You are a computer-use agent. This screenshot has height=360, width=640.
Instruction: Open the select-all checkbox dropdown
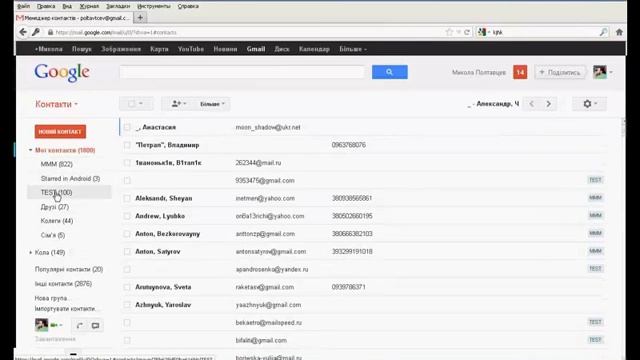coord(136,104)
